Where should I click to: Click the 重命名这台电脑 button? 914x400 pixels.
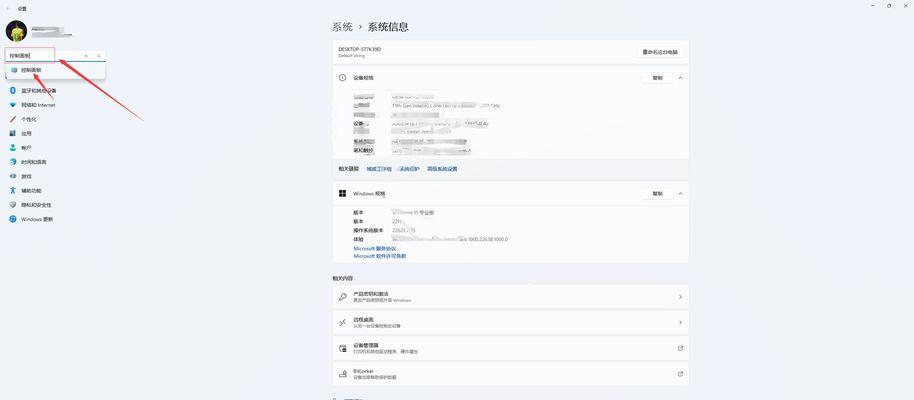[660, 52]
